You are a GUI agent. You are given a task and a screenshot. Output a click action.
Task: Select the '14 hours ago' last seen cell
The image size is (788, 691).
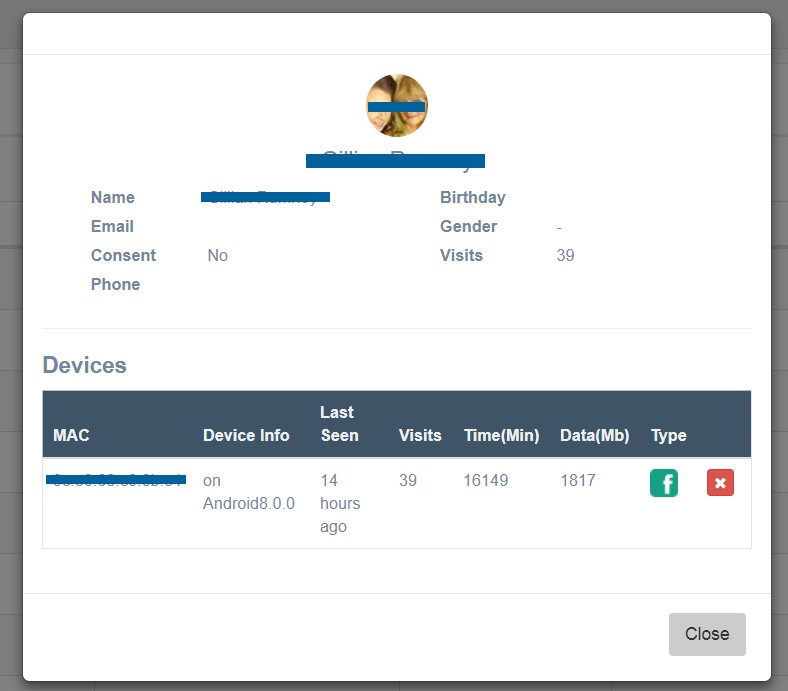pos(340,504)
